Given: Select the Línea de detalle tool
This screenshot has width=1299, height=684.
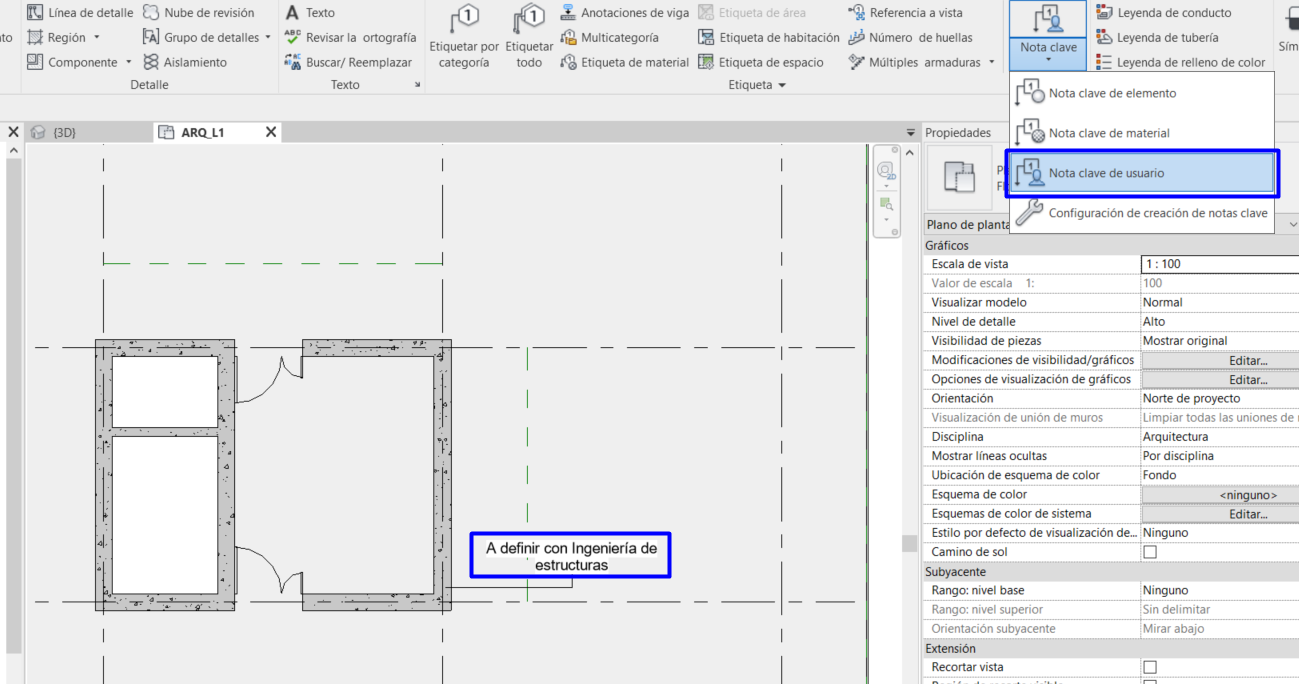Looking at the screenshot, I should [79, 13].
